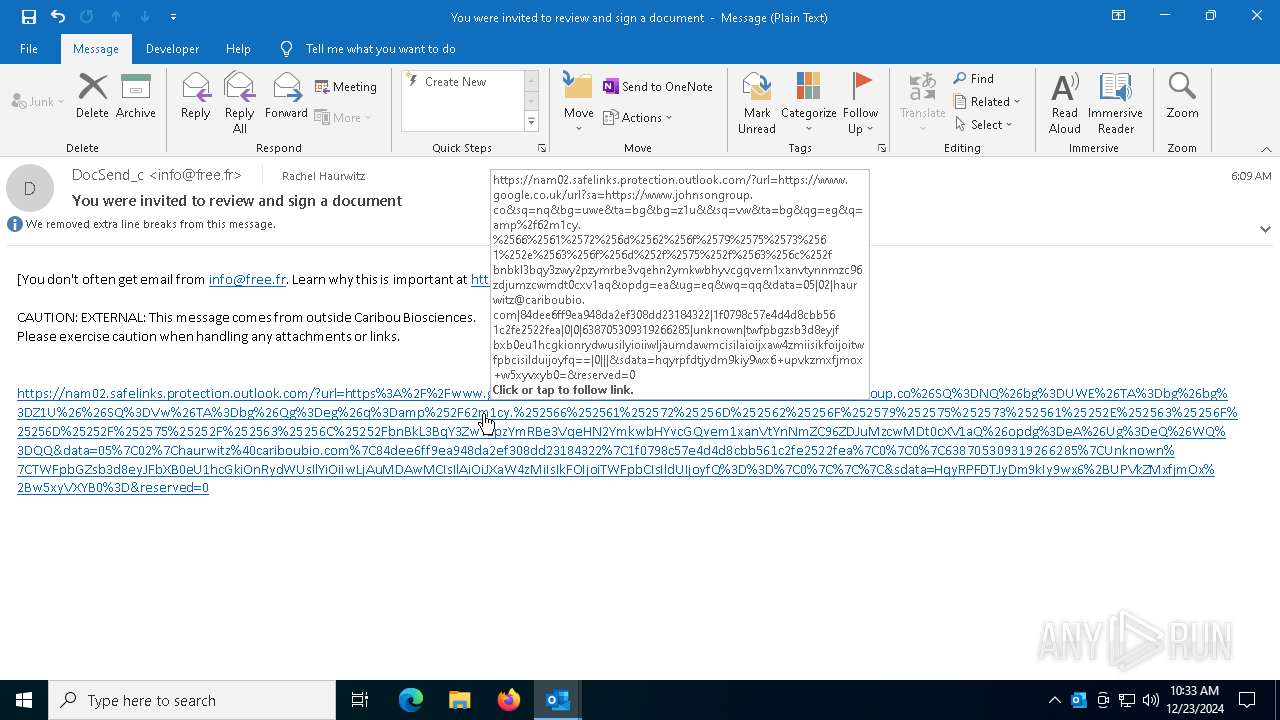Open the Categorize color menu
Image resolution: width=1280 pixels, height=720 pixels.
tap(808, 102)
